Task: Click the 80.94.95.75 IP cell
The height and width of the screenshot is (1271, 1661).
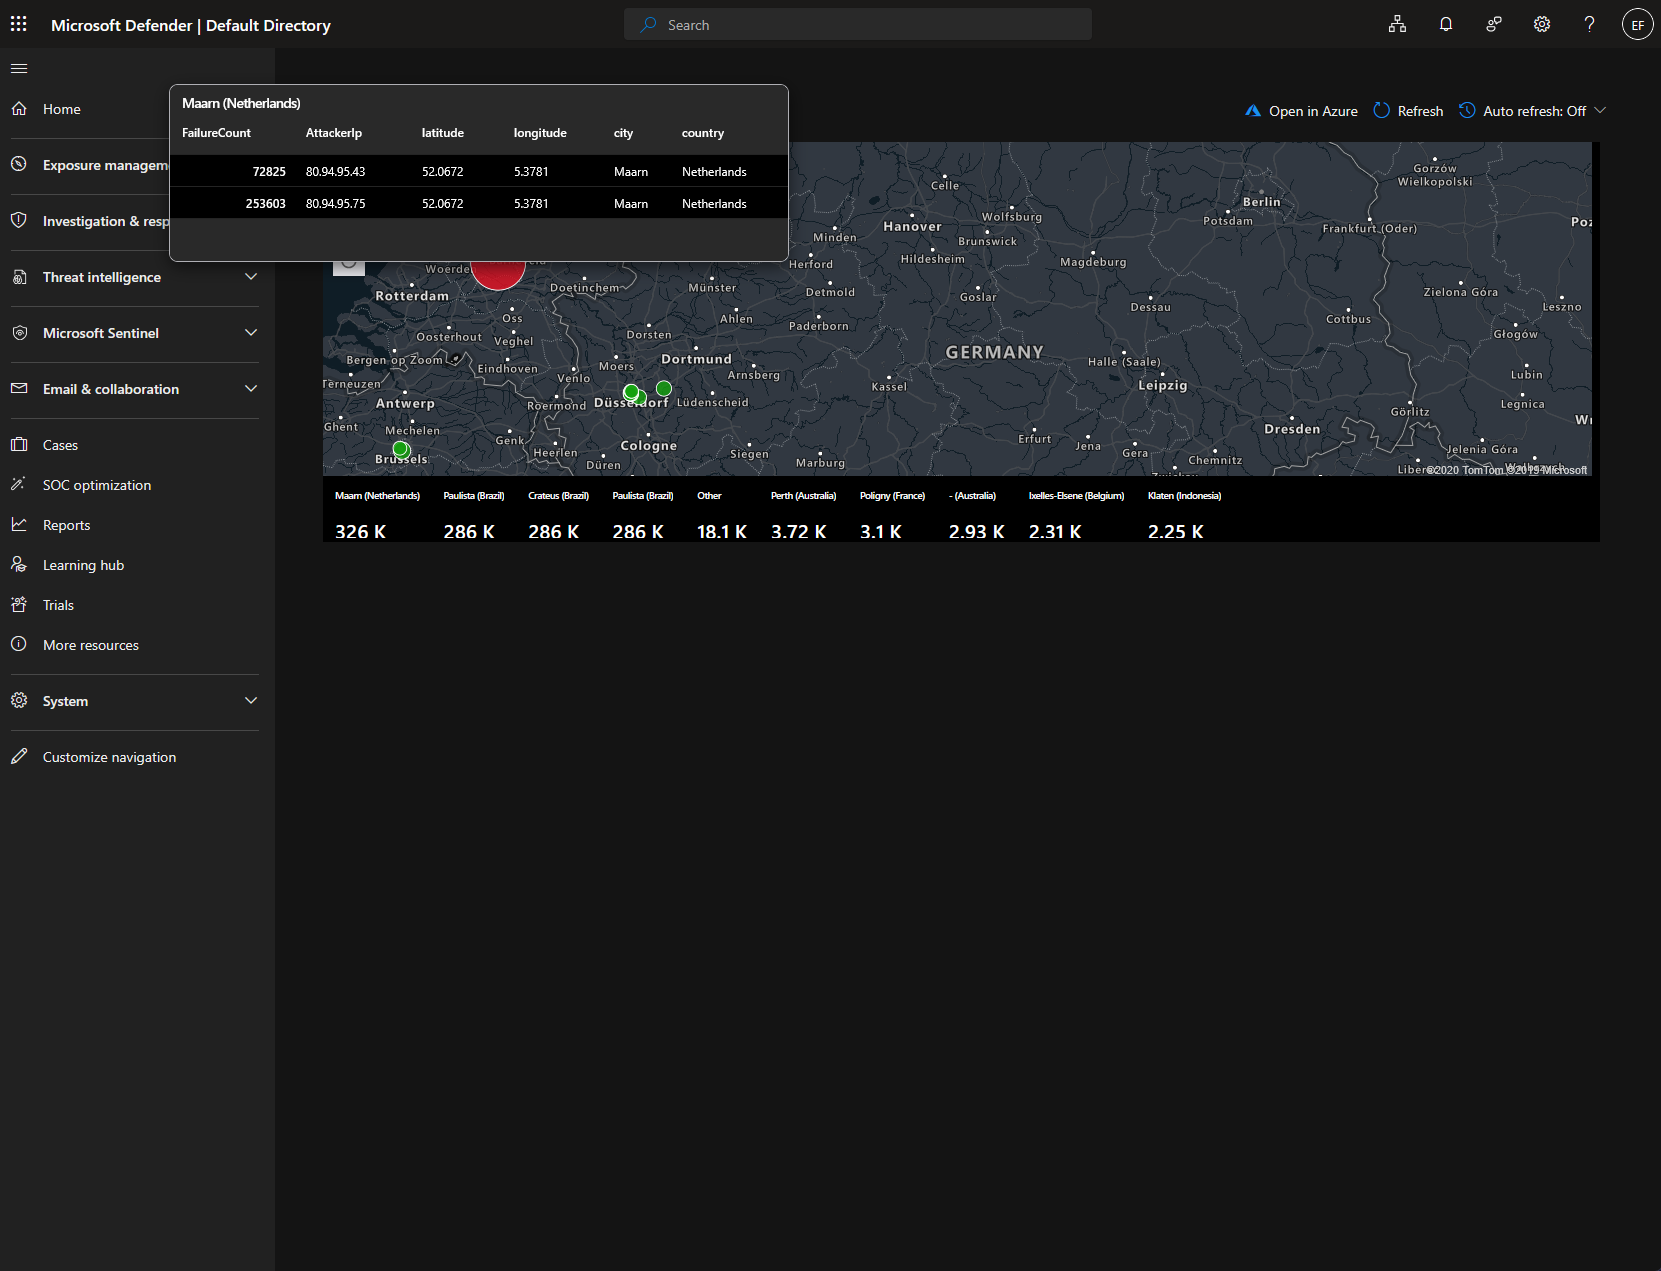Action: pyautogui.click(x=335, y=204)
